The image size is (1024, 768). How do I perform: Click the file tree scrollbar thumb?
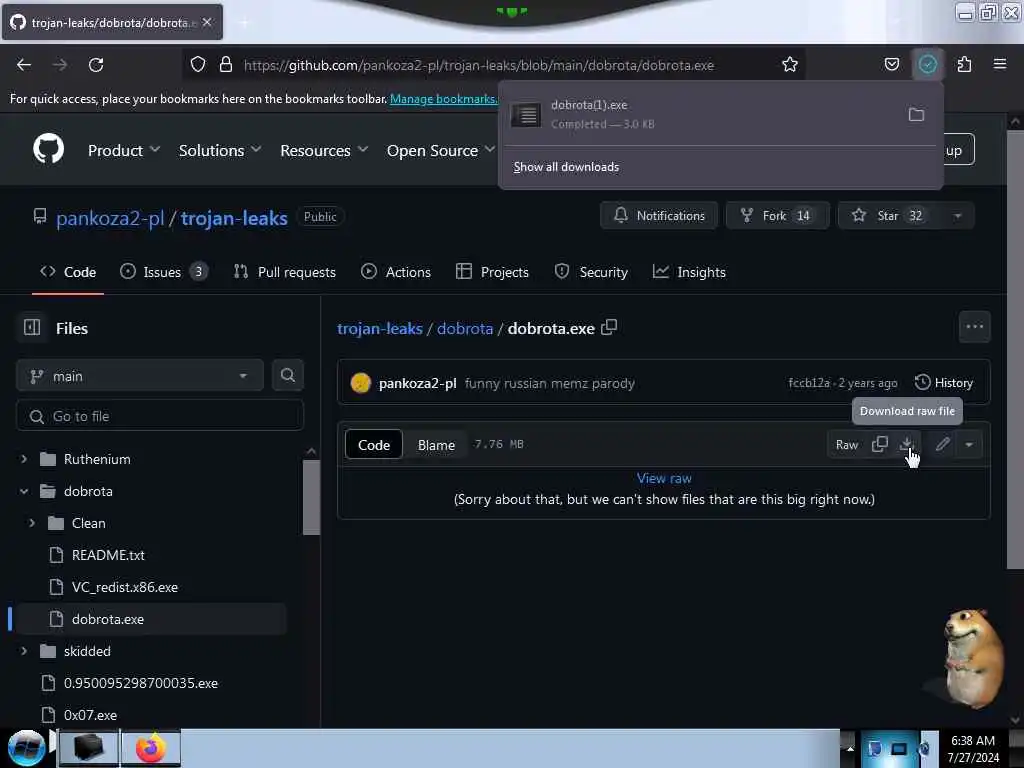[312, 497]
